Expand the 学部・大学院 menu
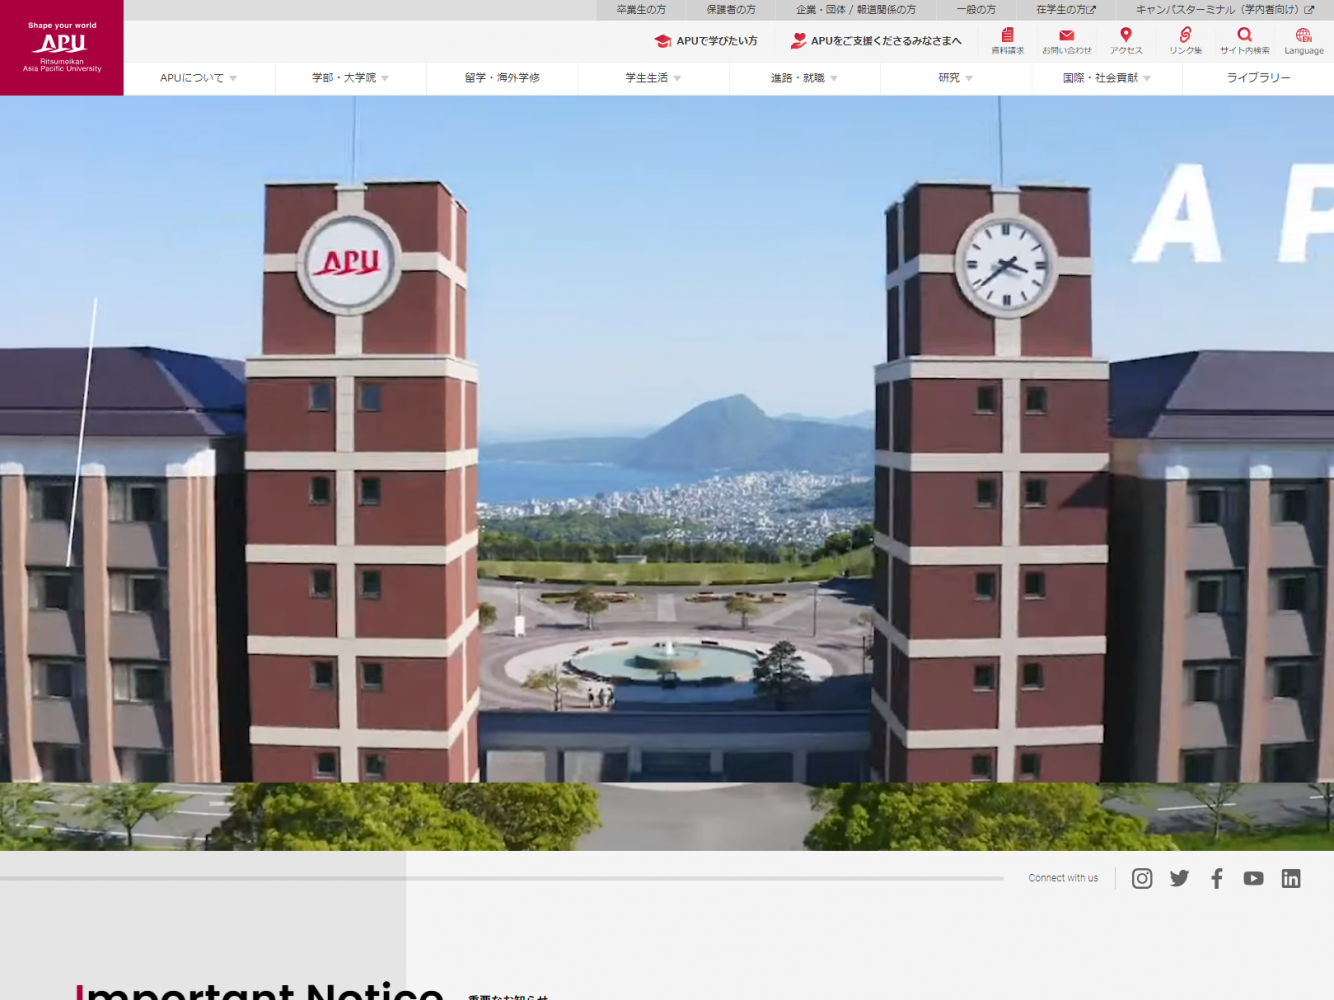1334x1000 pixels. (350, 78)
